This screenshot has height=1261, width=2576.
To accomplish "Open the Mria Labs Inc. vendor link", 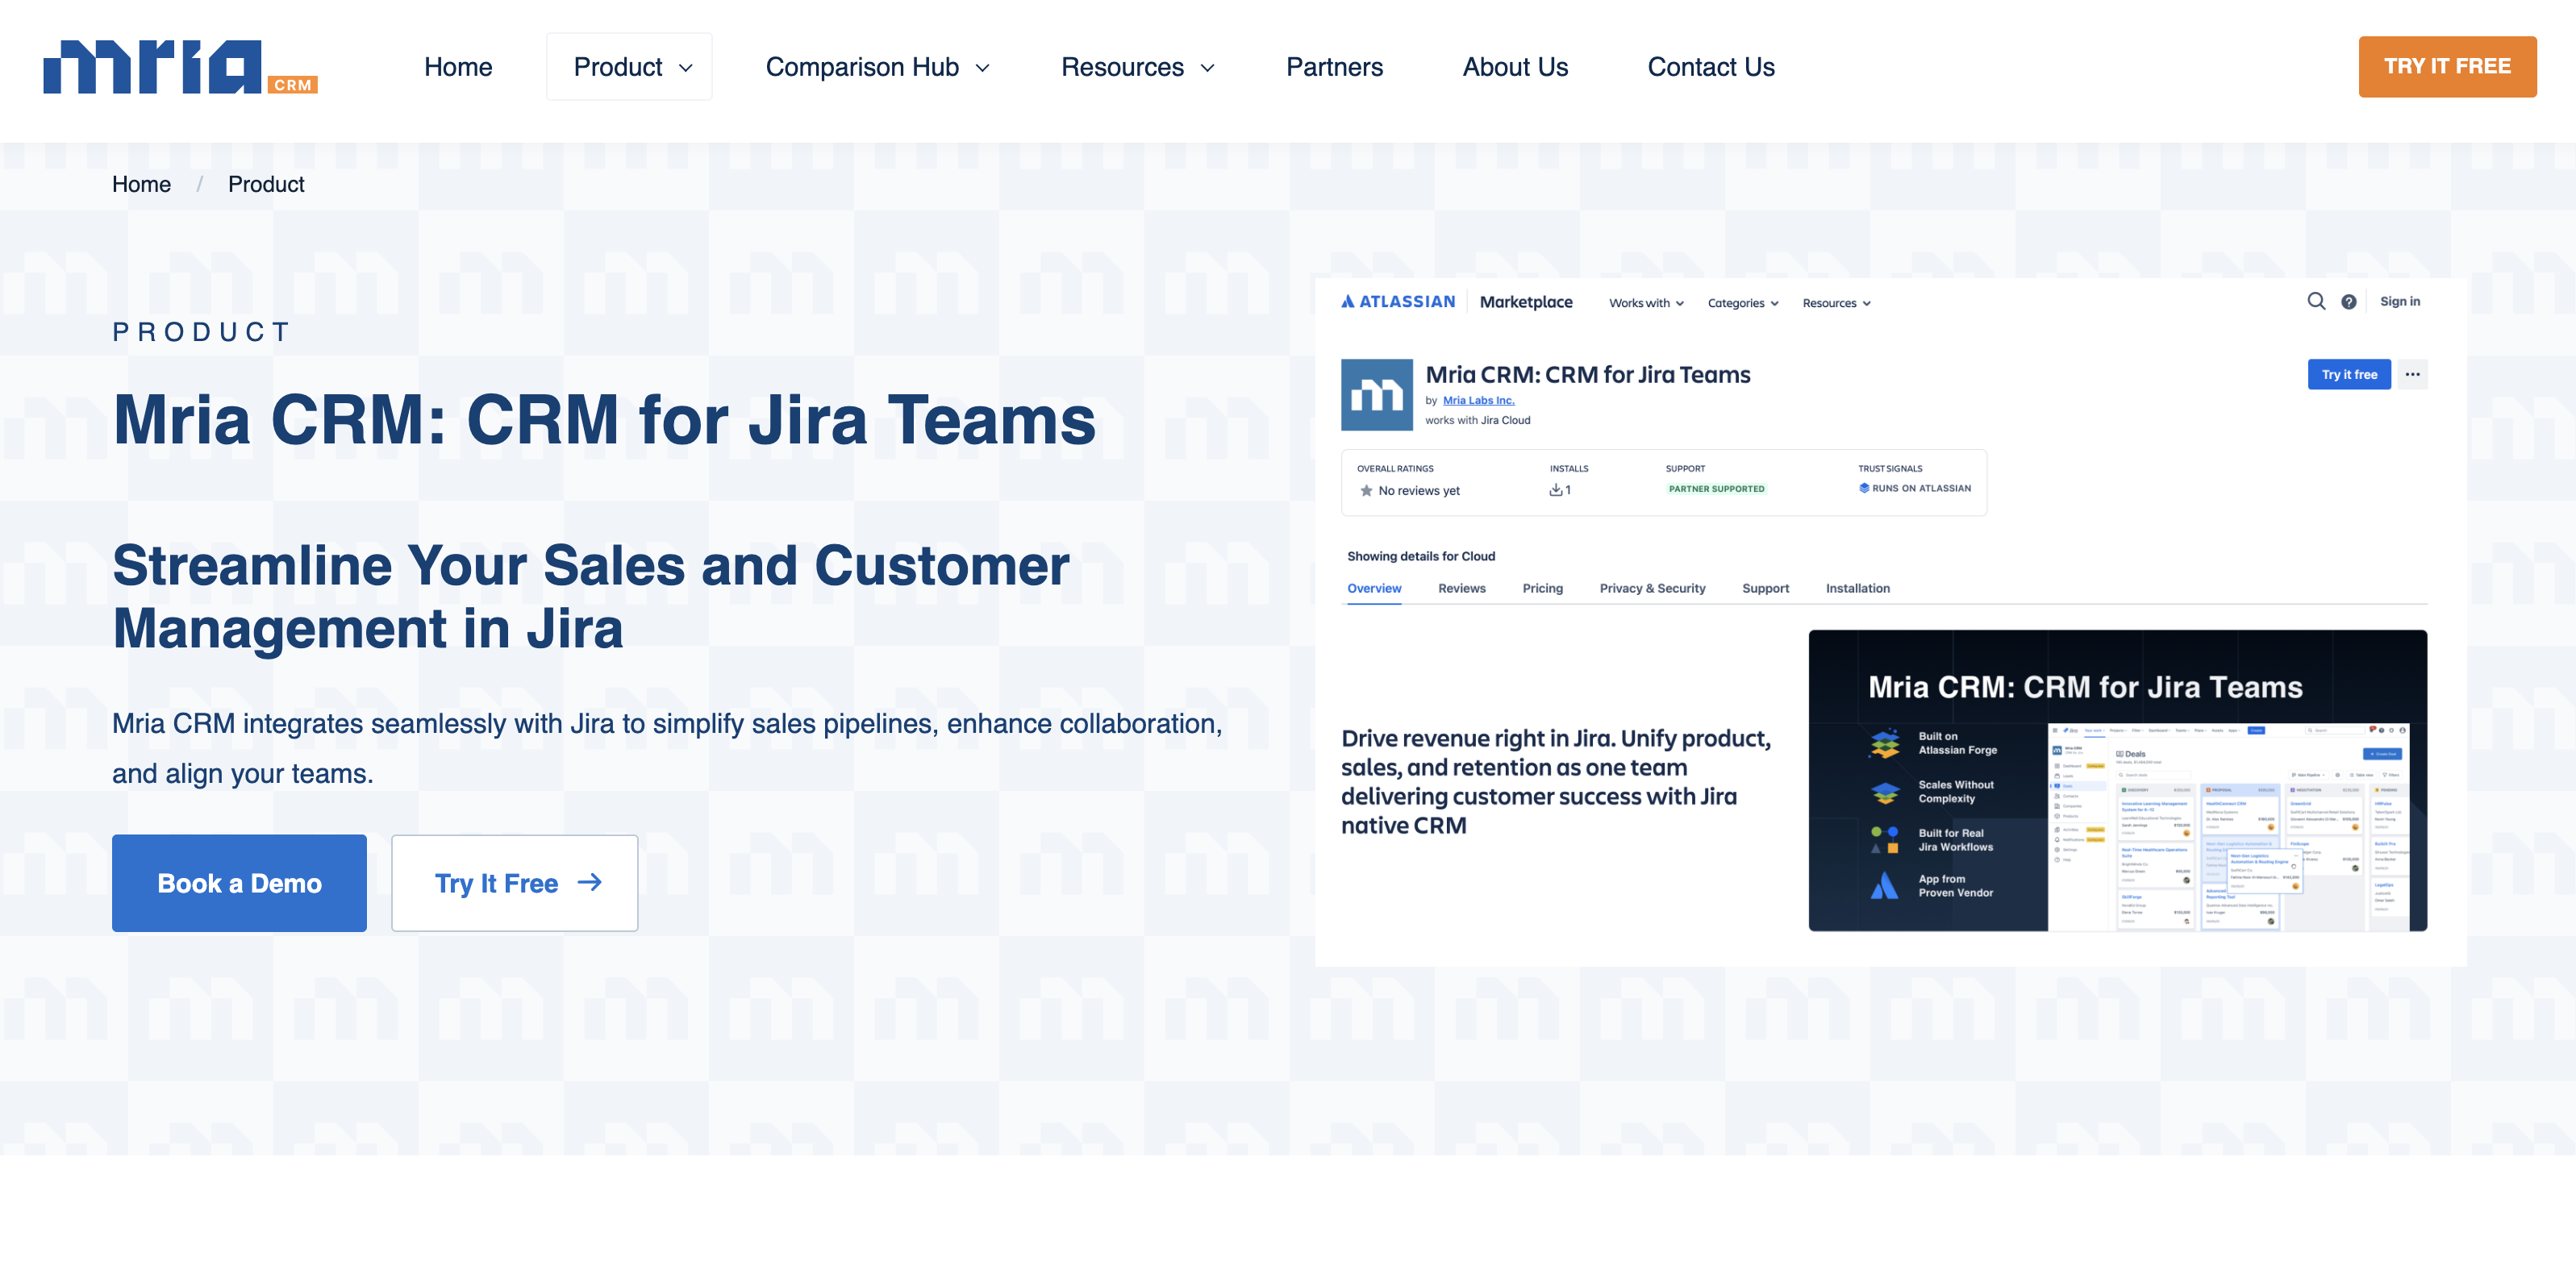I will tap(1479, 399).
